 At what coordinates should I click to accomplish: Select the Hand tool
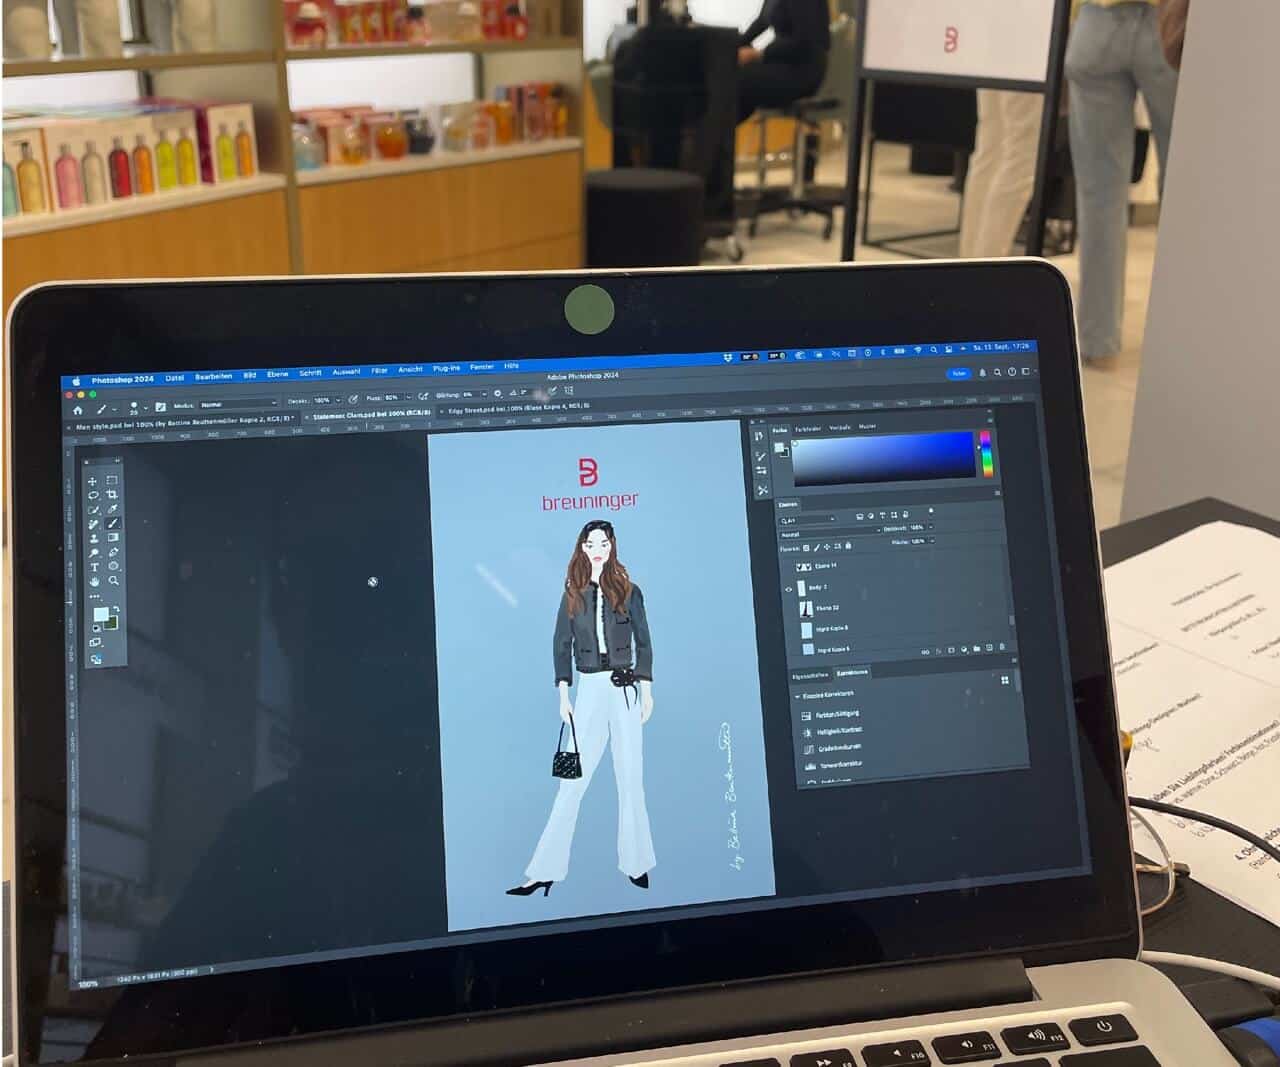click(94, 581)
